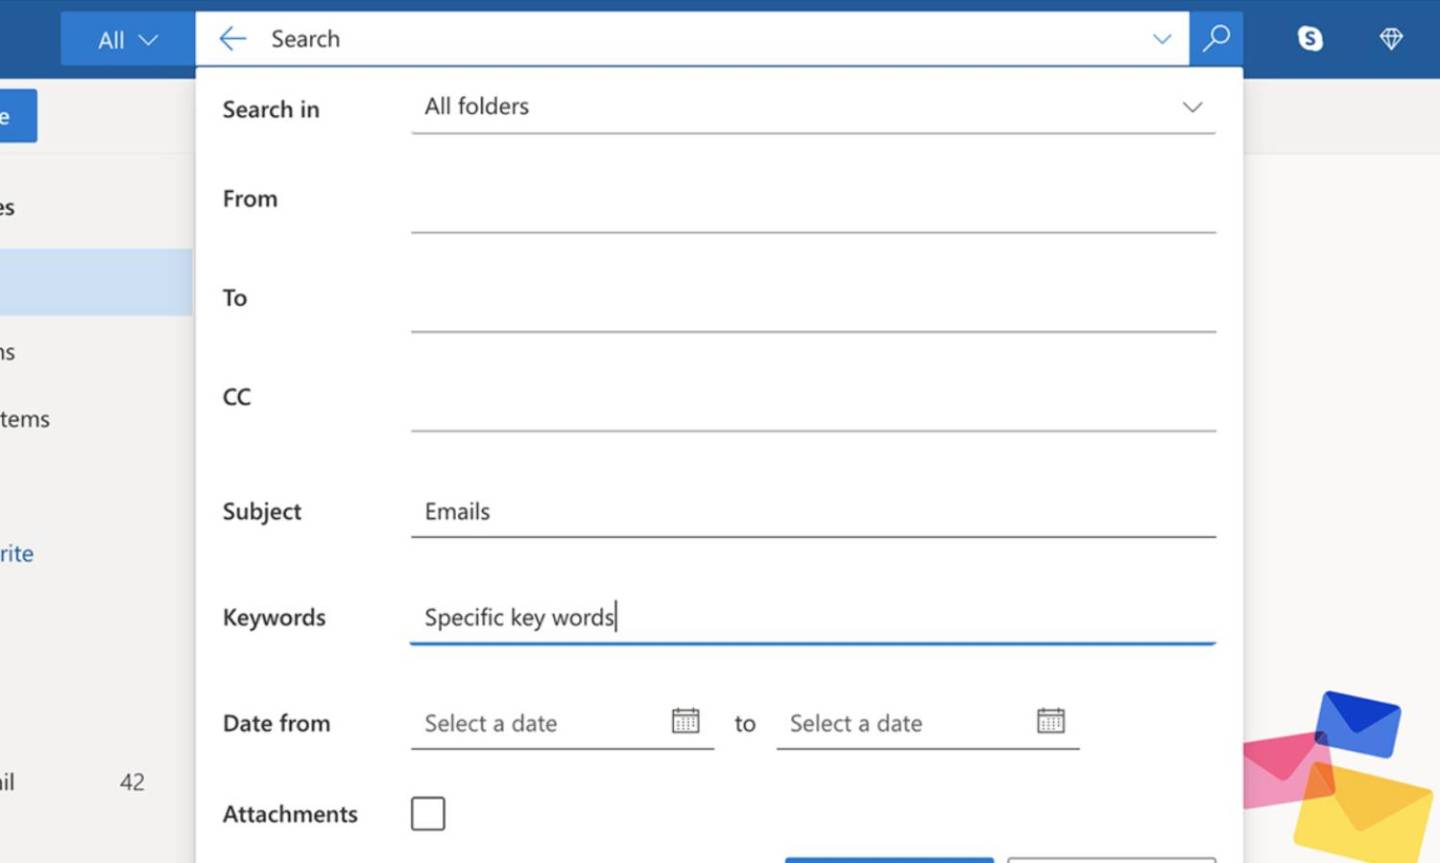The image size is (1440, 863).
Task: Enable the Attachments checkbox
Action: click(427, 813)
